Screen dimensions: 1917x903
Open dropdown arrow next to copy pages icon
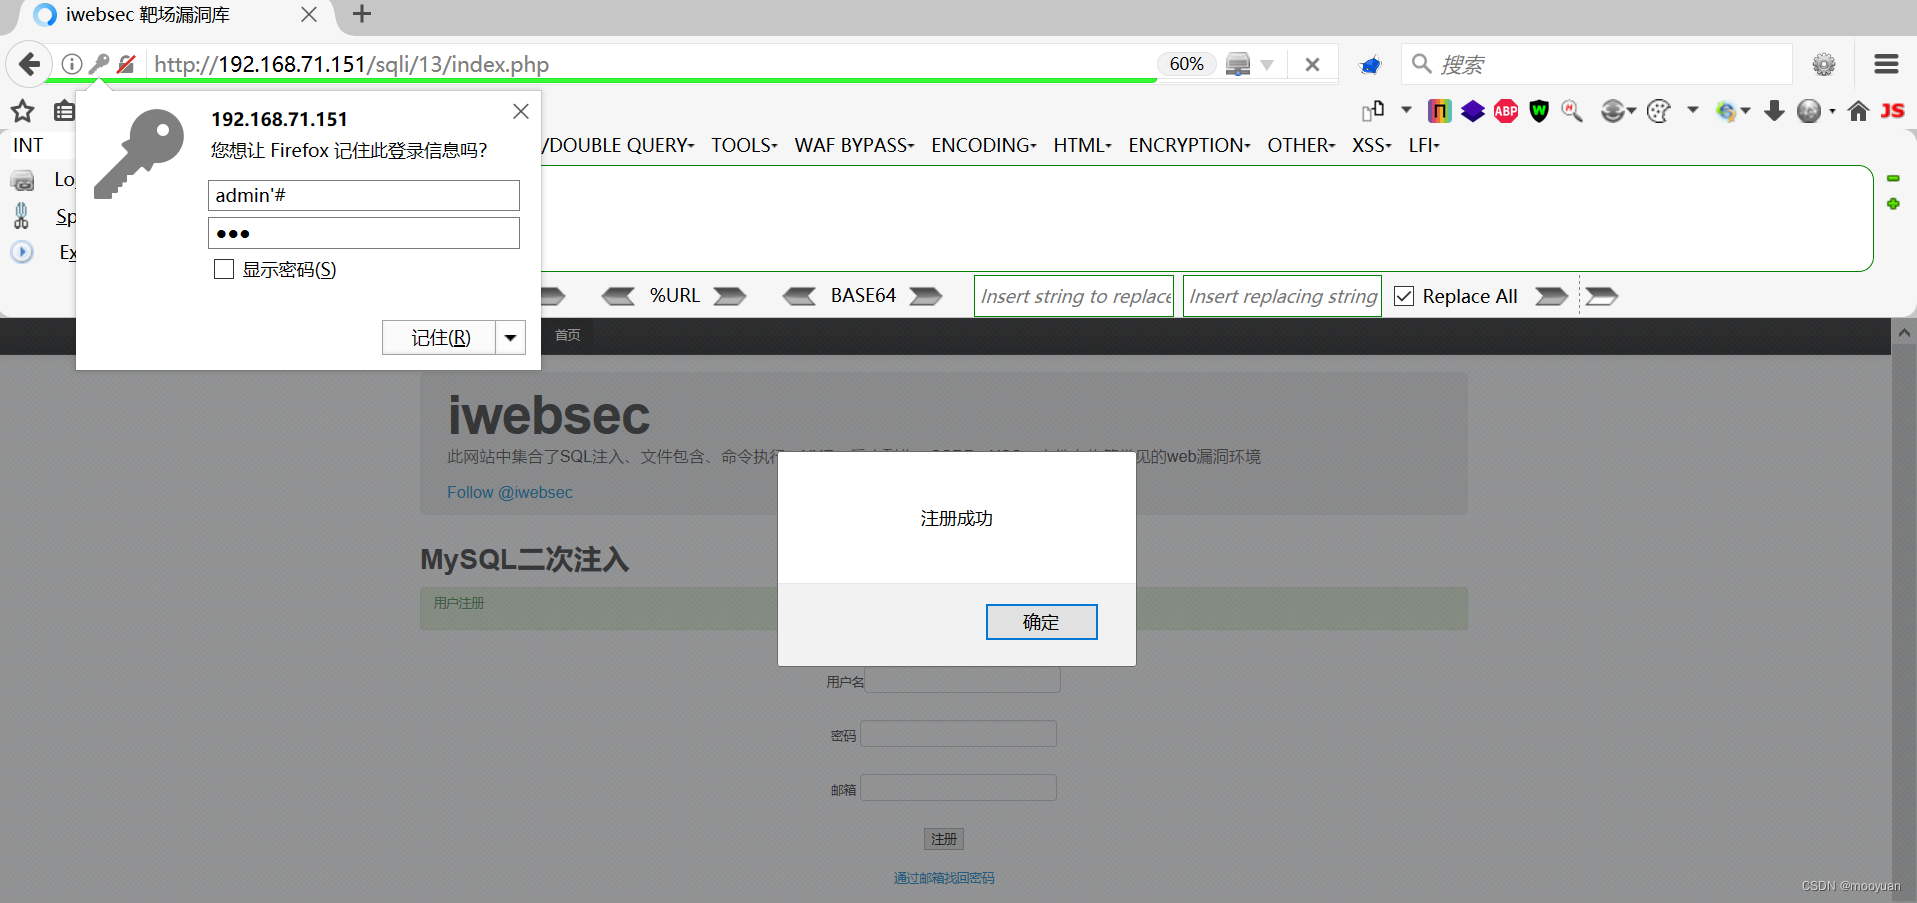[1406, 110]
